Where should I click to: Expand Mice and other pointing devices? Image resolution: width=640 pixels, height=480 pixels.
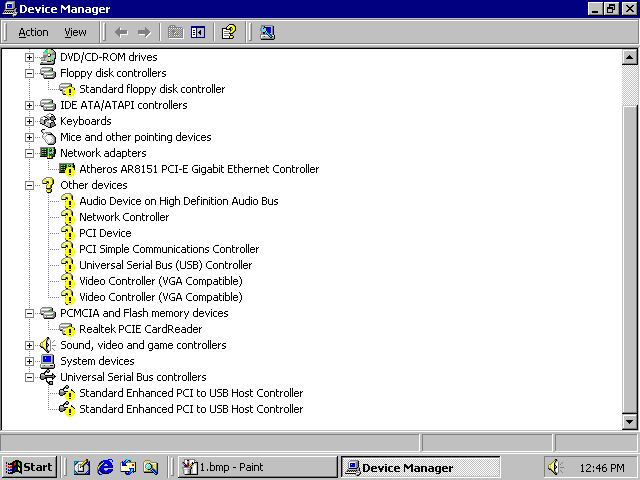click(29, 137)
